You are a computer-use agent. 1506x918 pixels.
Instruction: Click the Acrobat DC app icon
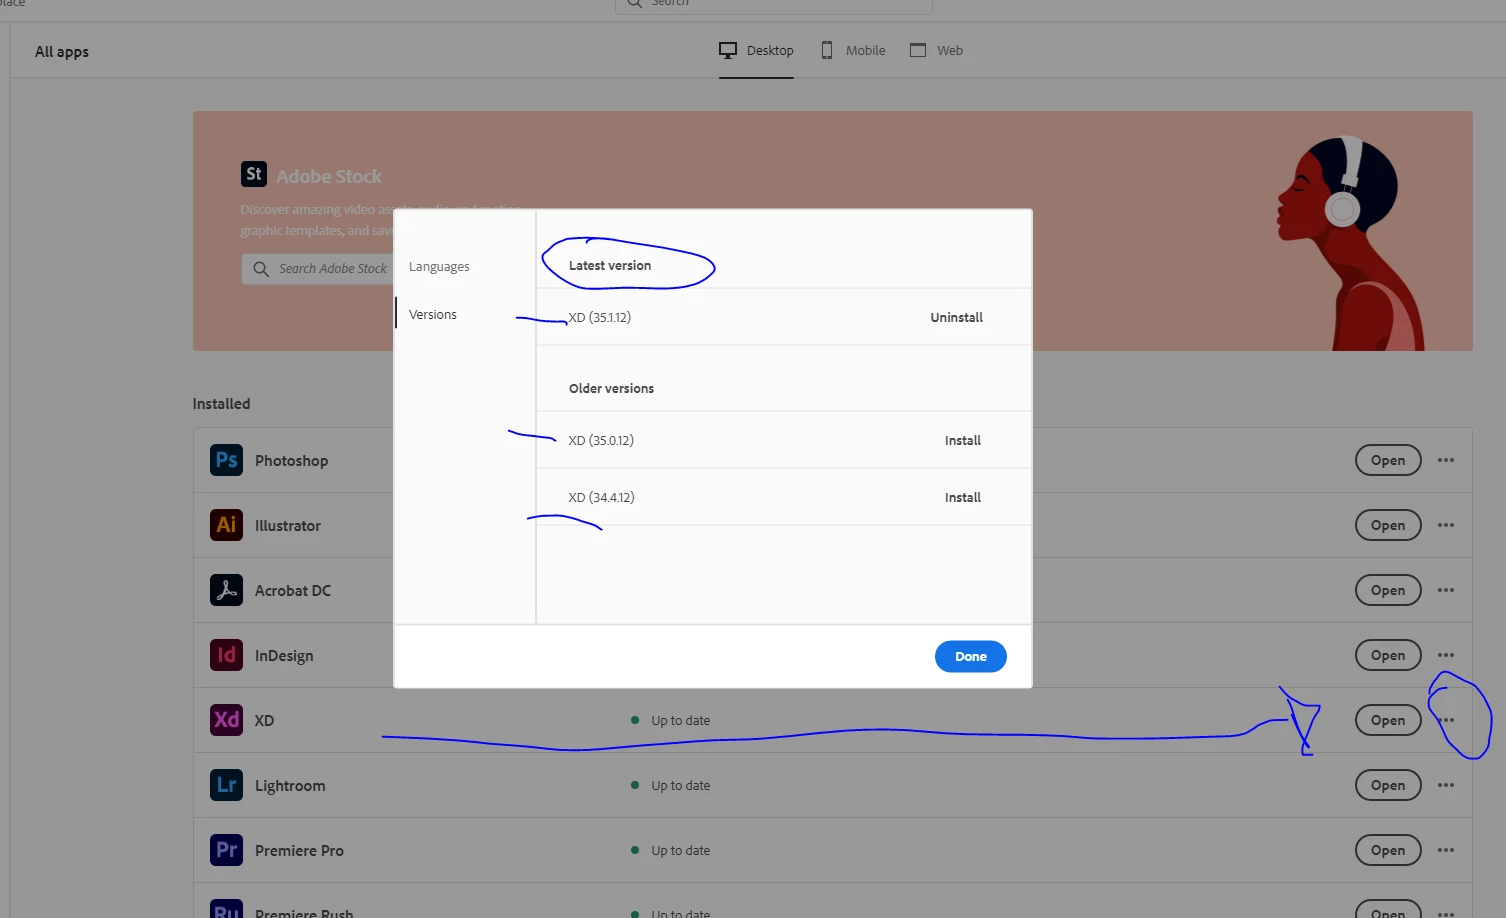coord(226,590)
